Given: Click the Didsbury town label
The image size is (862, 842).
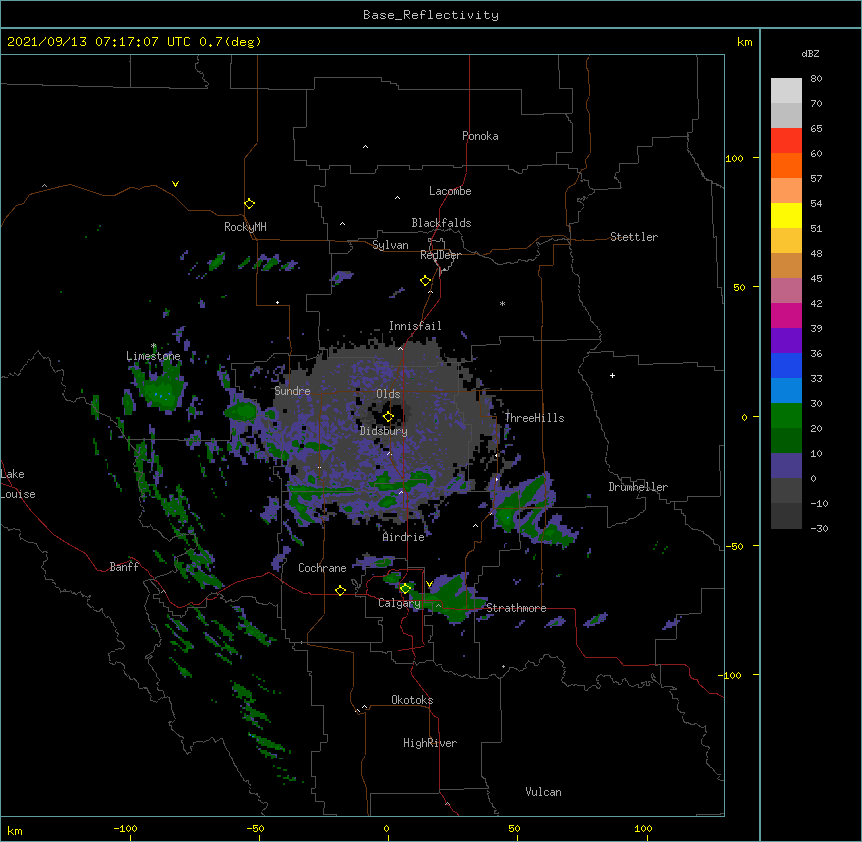Looking at the screenshot, I should point(384,431).
